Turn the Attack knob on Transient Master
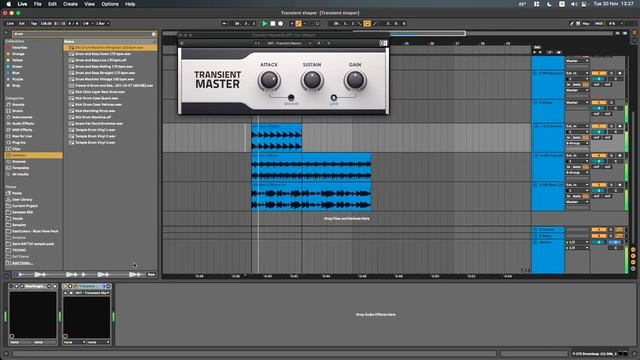Screen dimensions: 640x360 (269, 80)
